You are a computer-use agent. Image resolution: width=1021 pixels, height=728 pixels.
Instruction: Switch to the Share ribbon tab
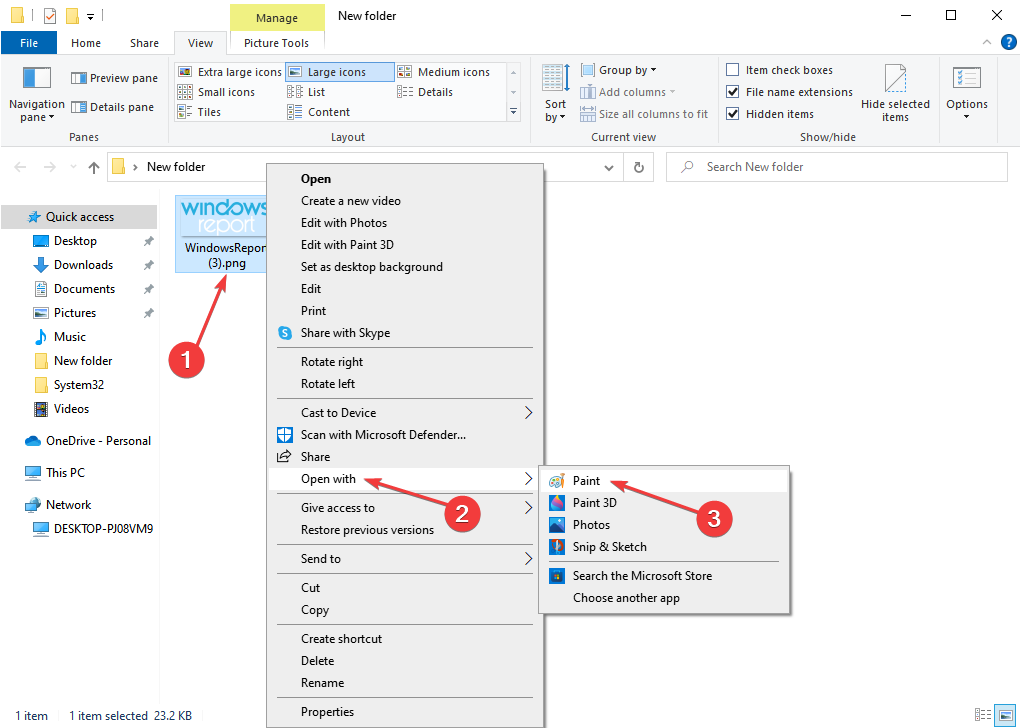click(x=144, y=43)
